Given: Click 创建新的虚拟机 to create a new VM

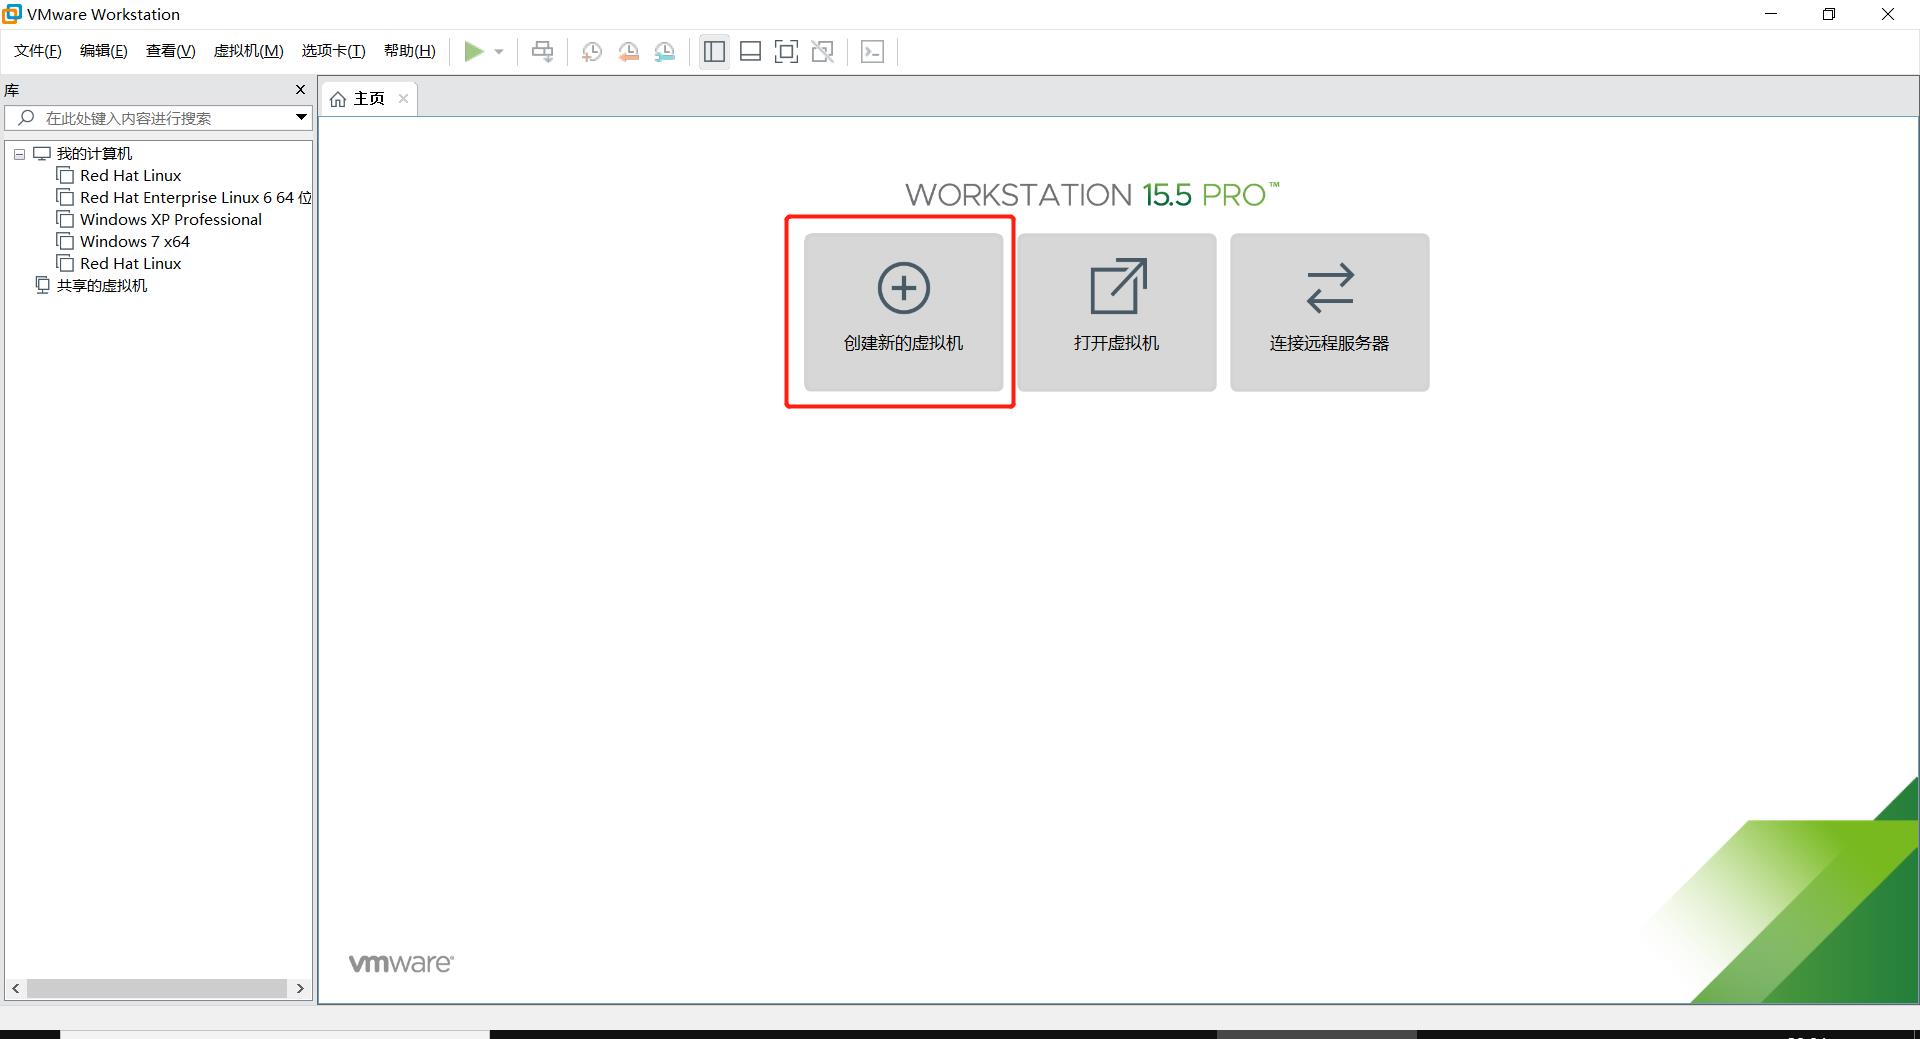Looking at the screenshot, I should tap(901, 312).
